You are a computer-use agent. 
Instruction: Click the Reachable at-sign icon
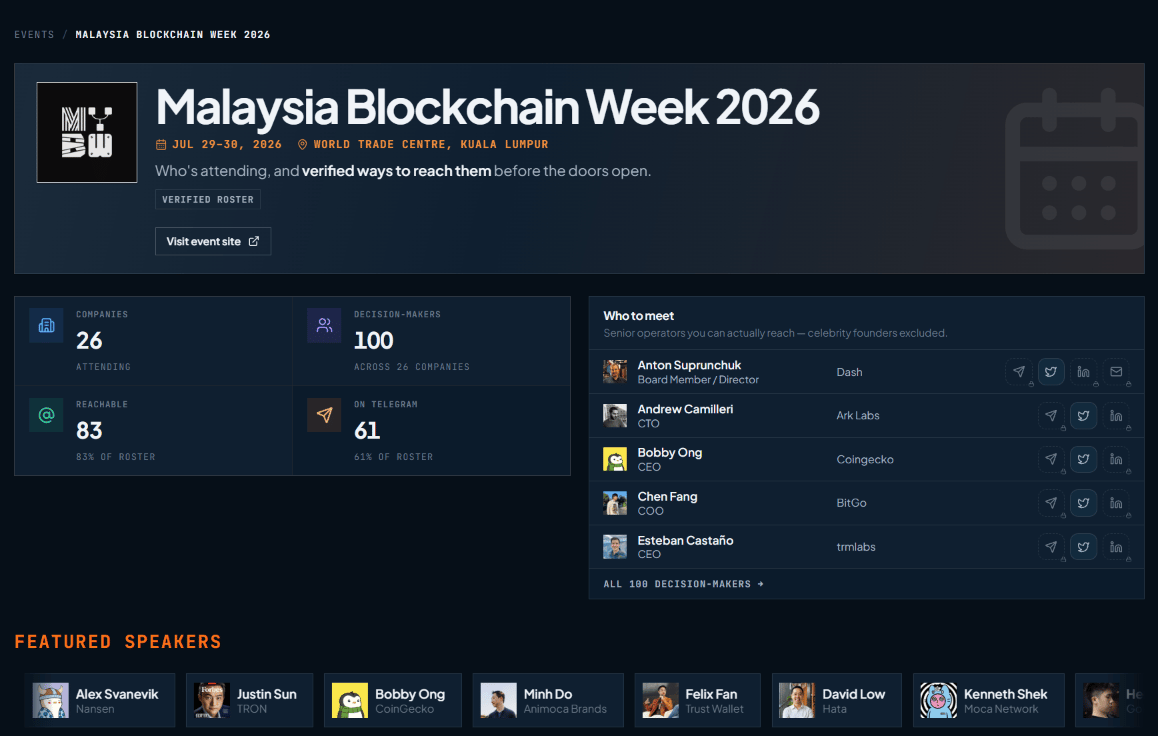point(46,415)
